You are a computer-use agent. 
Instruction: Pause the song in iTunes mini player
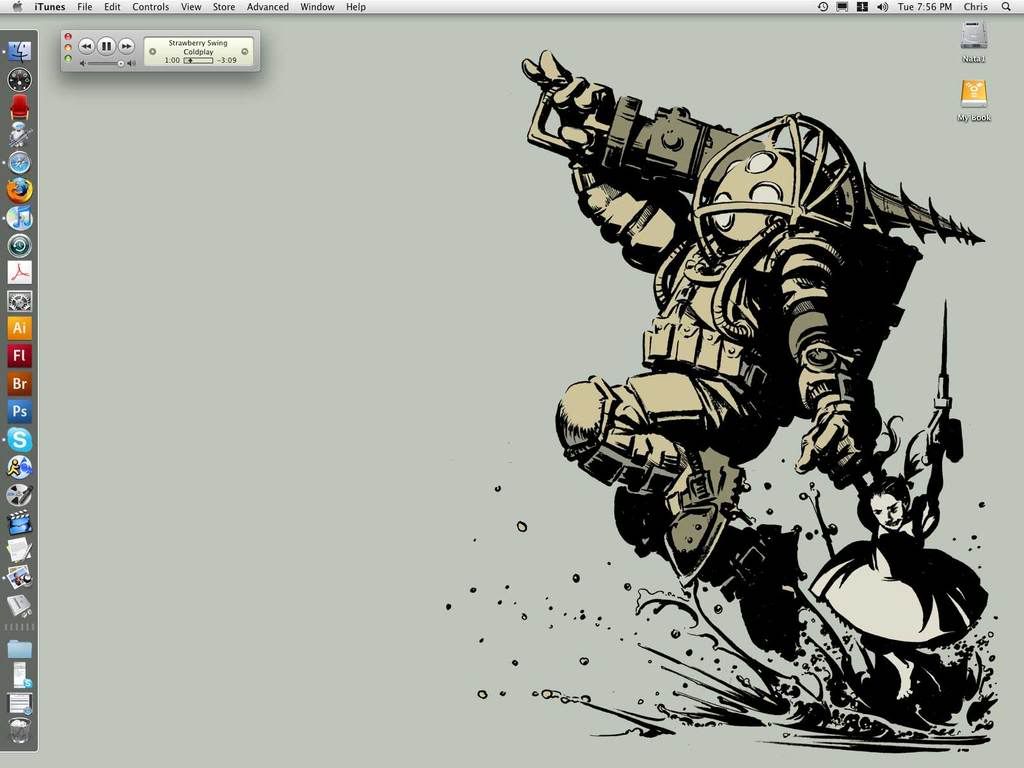point(106,46)
